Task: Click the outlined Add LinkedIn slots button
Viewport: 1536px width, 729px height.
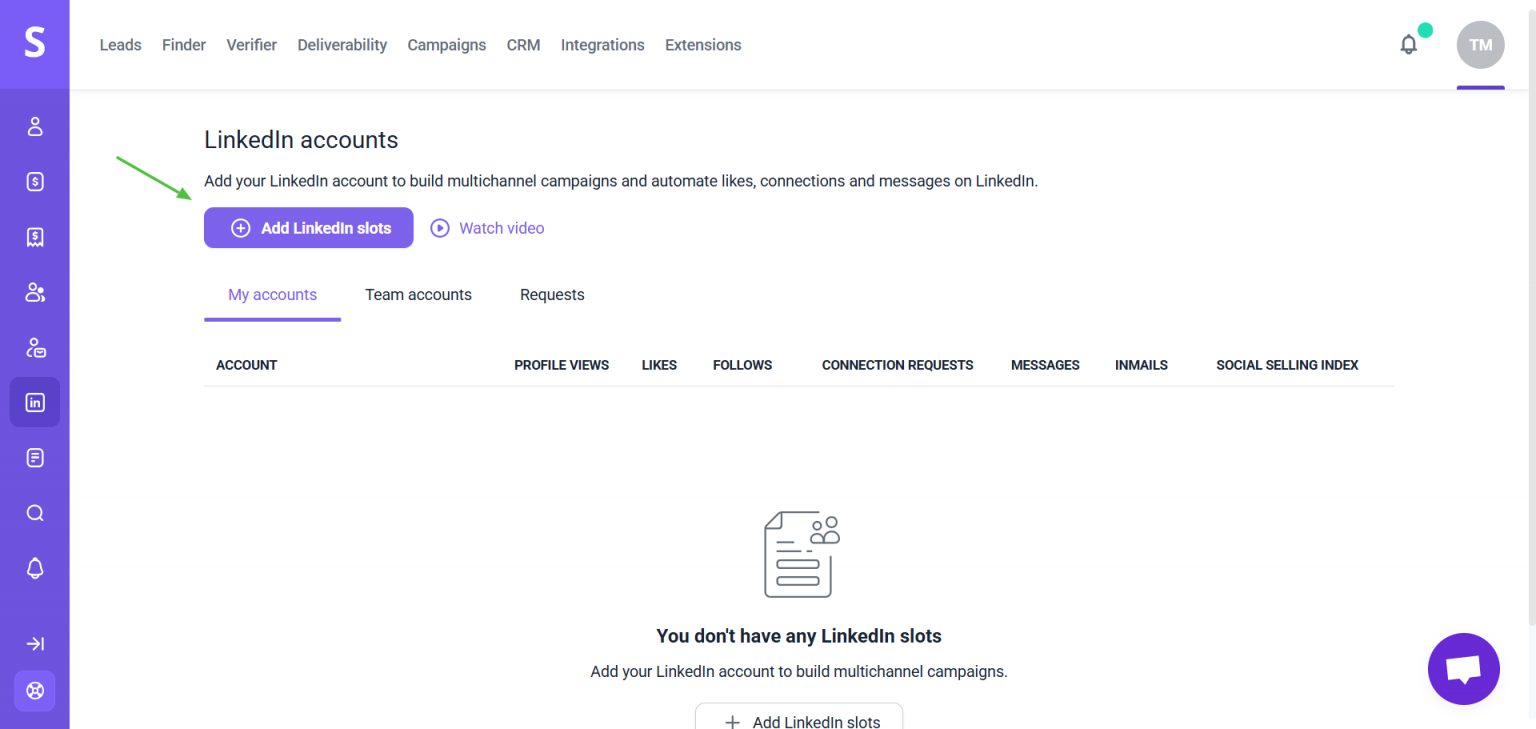Action: pos(799,716)
